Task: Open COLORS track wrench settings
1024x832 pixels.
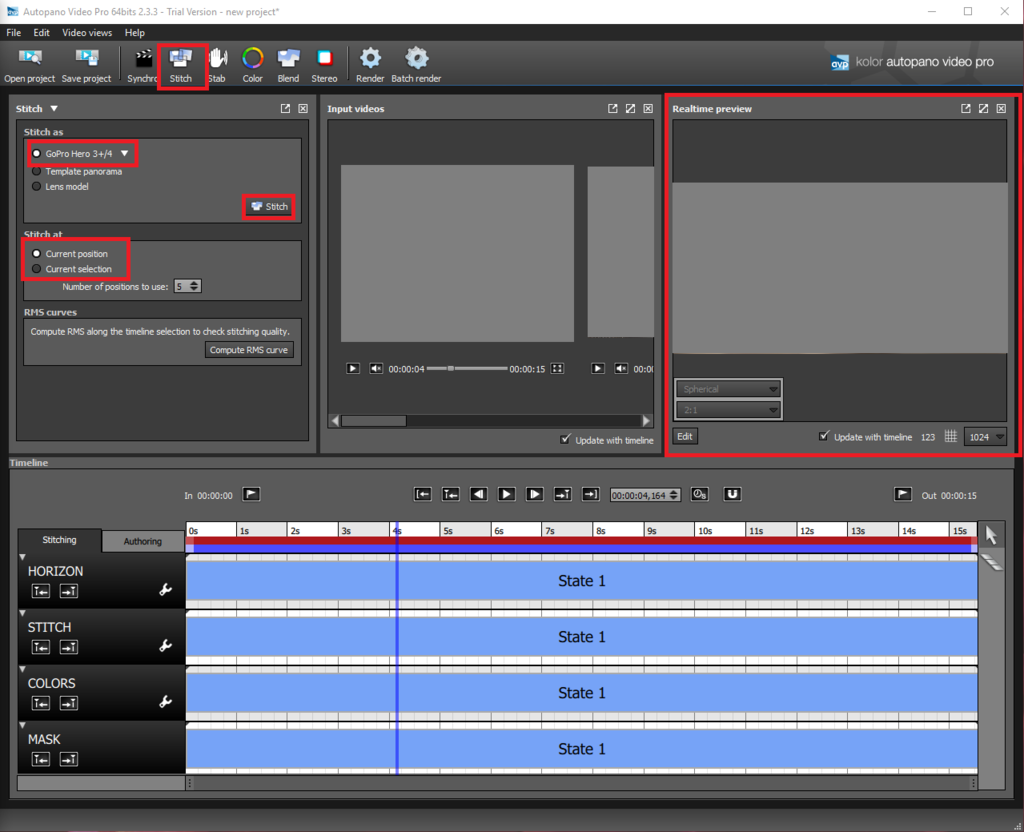Action: coord(165,702)
